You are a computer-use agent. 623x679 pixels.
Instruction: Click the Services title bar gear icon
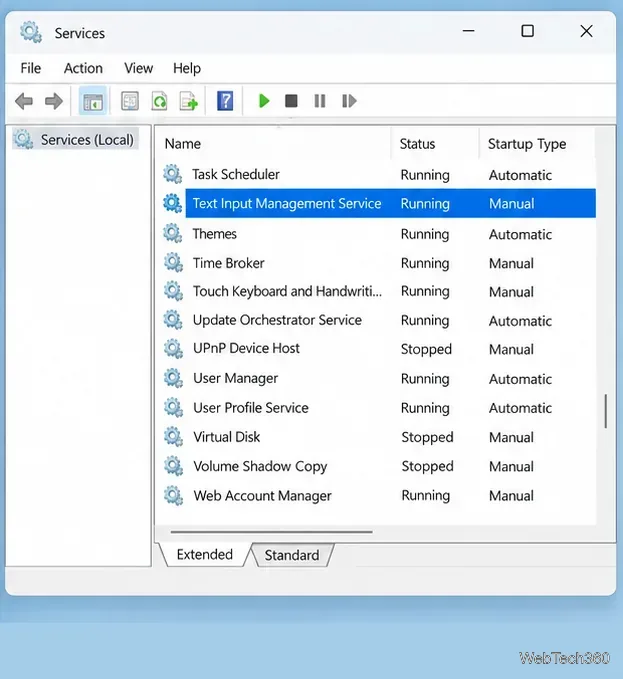[x=31, y=32]
